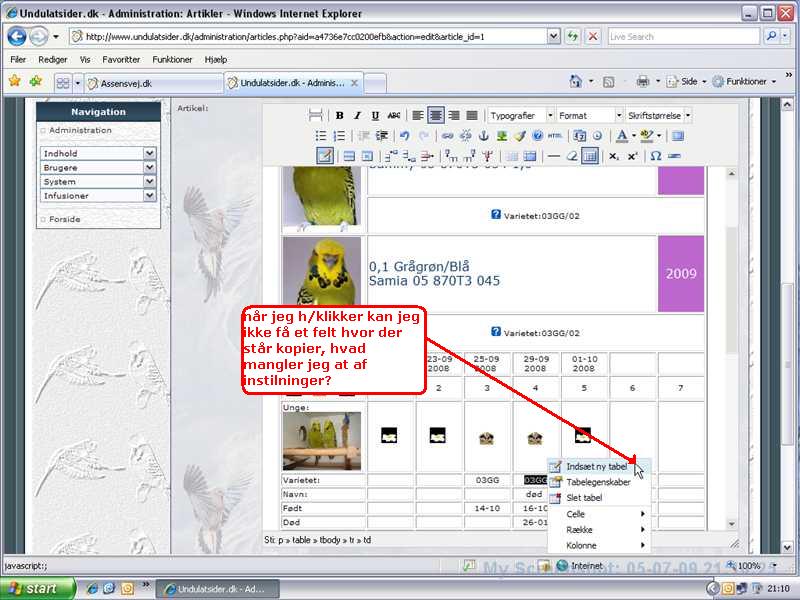Delete the current table row

point(427,156)
